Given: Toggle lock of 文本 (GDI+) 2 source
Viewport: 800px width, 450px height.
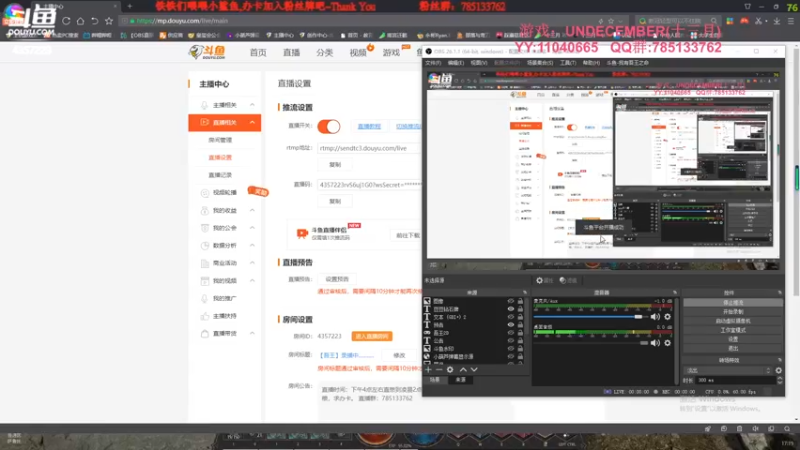Looking at the screenshot, I should pyautogui.click(x=520, y=317).
